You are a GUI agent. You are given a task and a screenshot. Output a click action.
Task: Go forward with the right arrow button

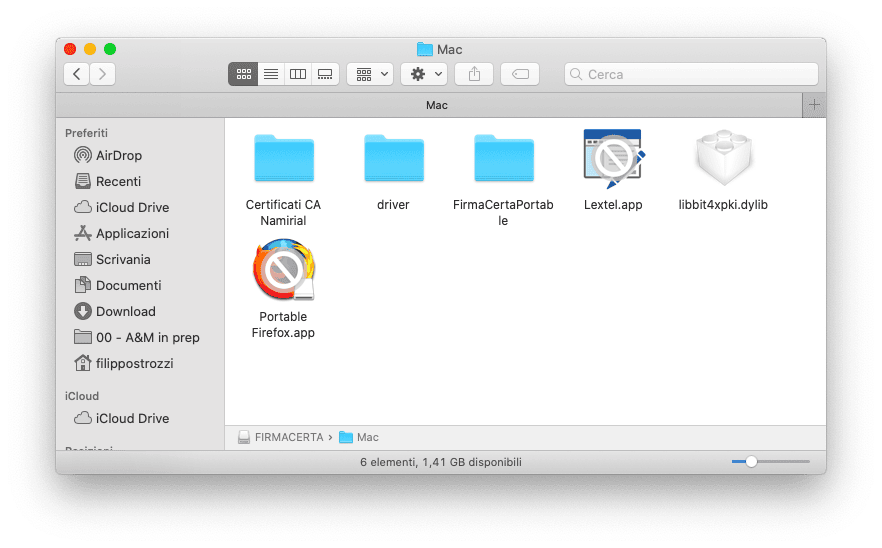102,74
